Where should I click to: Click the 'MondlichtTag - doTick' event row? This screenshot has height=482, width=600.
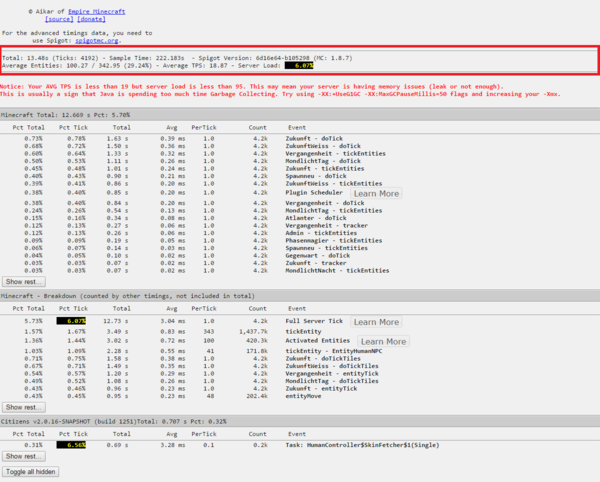300,161
